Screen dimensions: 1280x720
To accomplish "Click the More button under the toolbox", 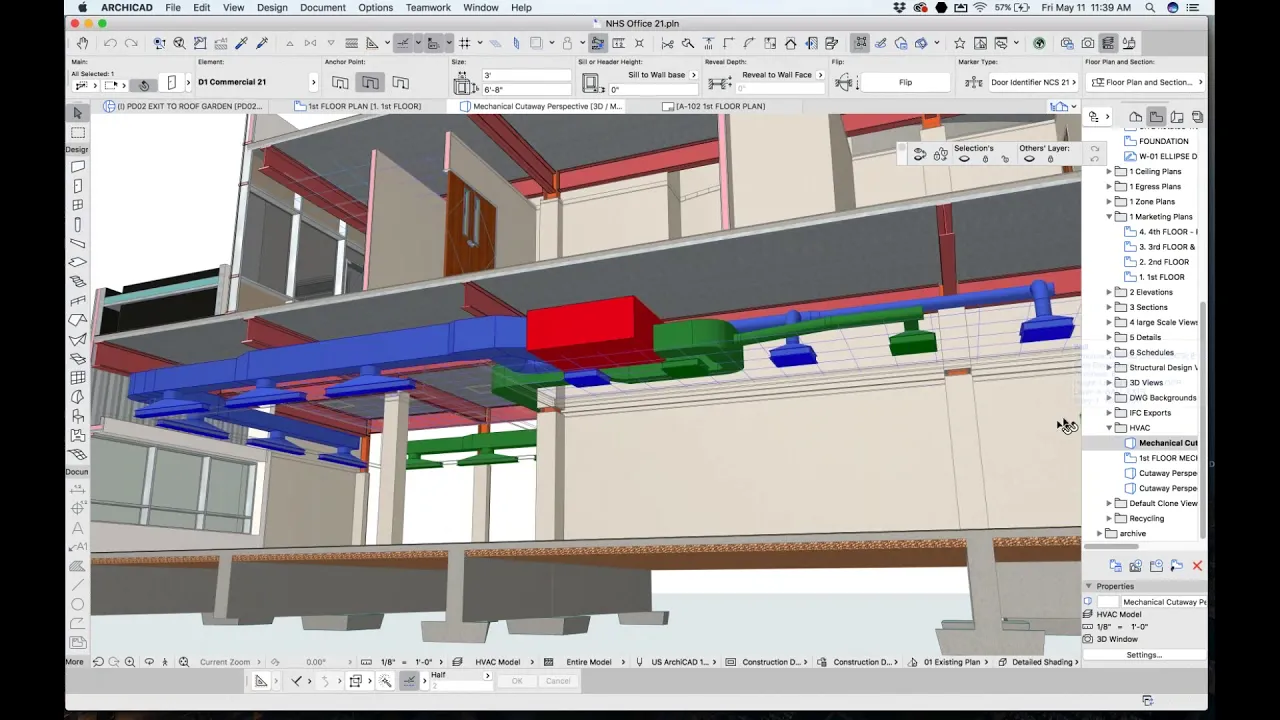I will coord(75,662).
